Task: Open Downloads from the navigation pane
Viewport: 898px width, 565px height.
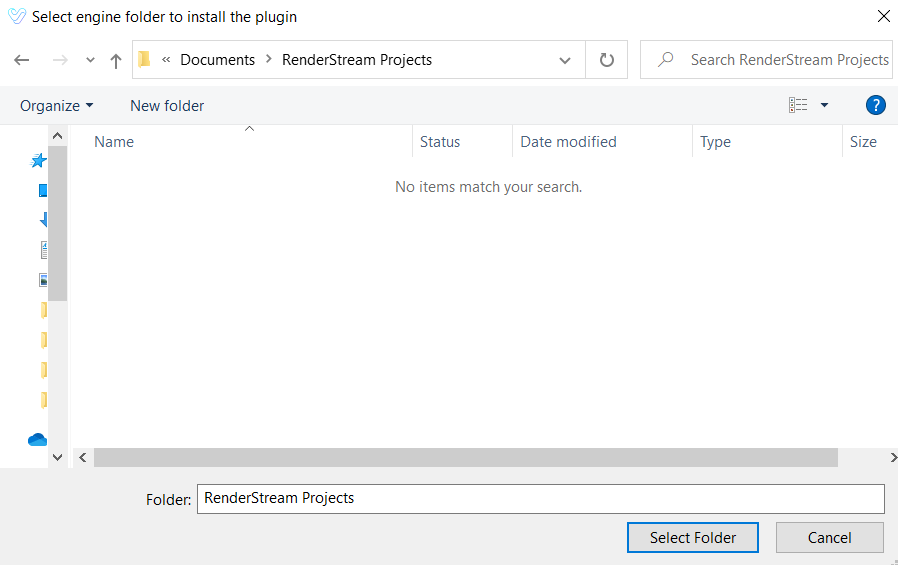Action: [44, 220]
